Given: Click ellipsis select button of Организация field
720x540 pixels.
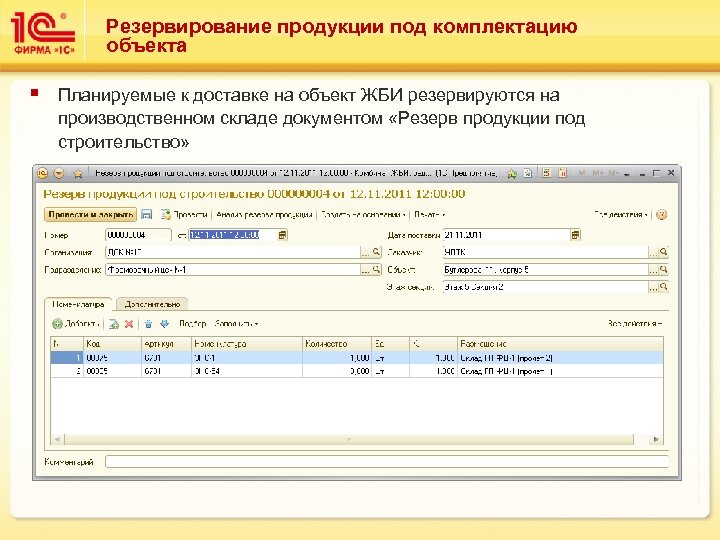Looking at the screenshot, I should coord(365,252).
